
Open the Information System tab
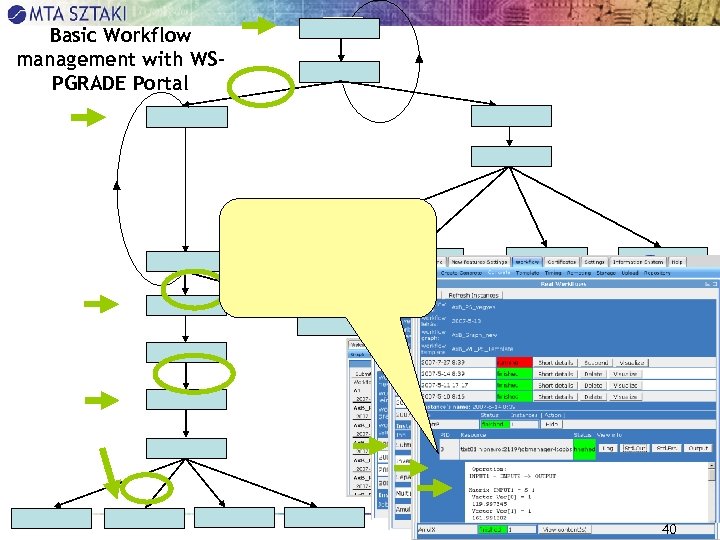638,262
